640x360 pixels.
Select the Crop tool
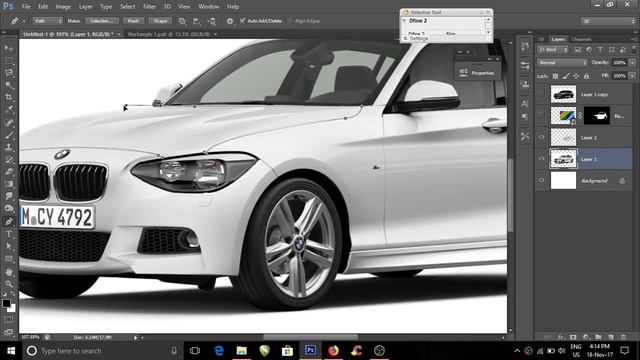point(9,97)
